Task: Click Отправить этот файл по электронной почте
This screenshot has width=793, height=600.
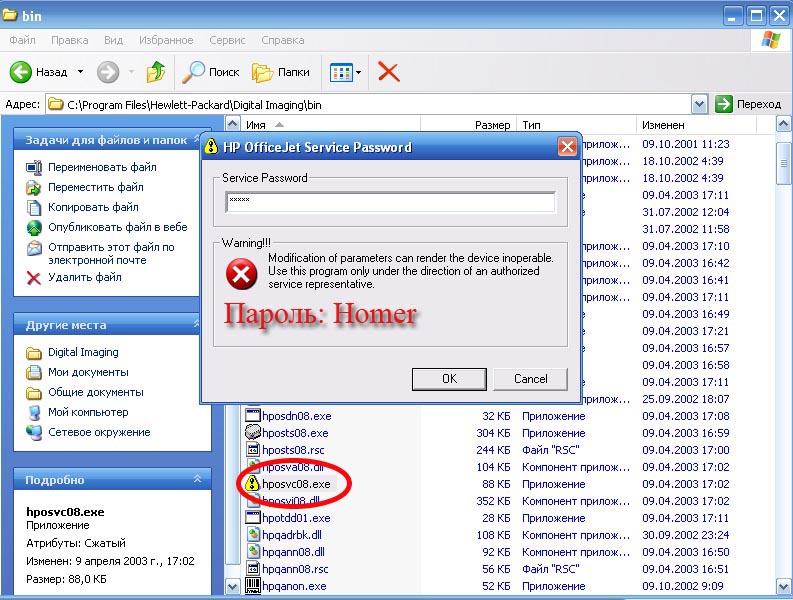Action: point(111,253)
